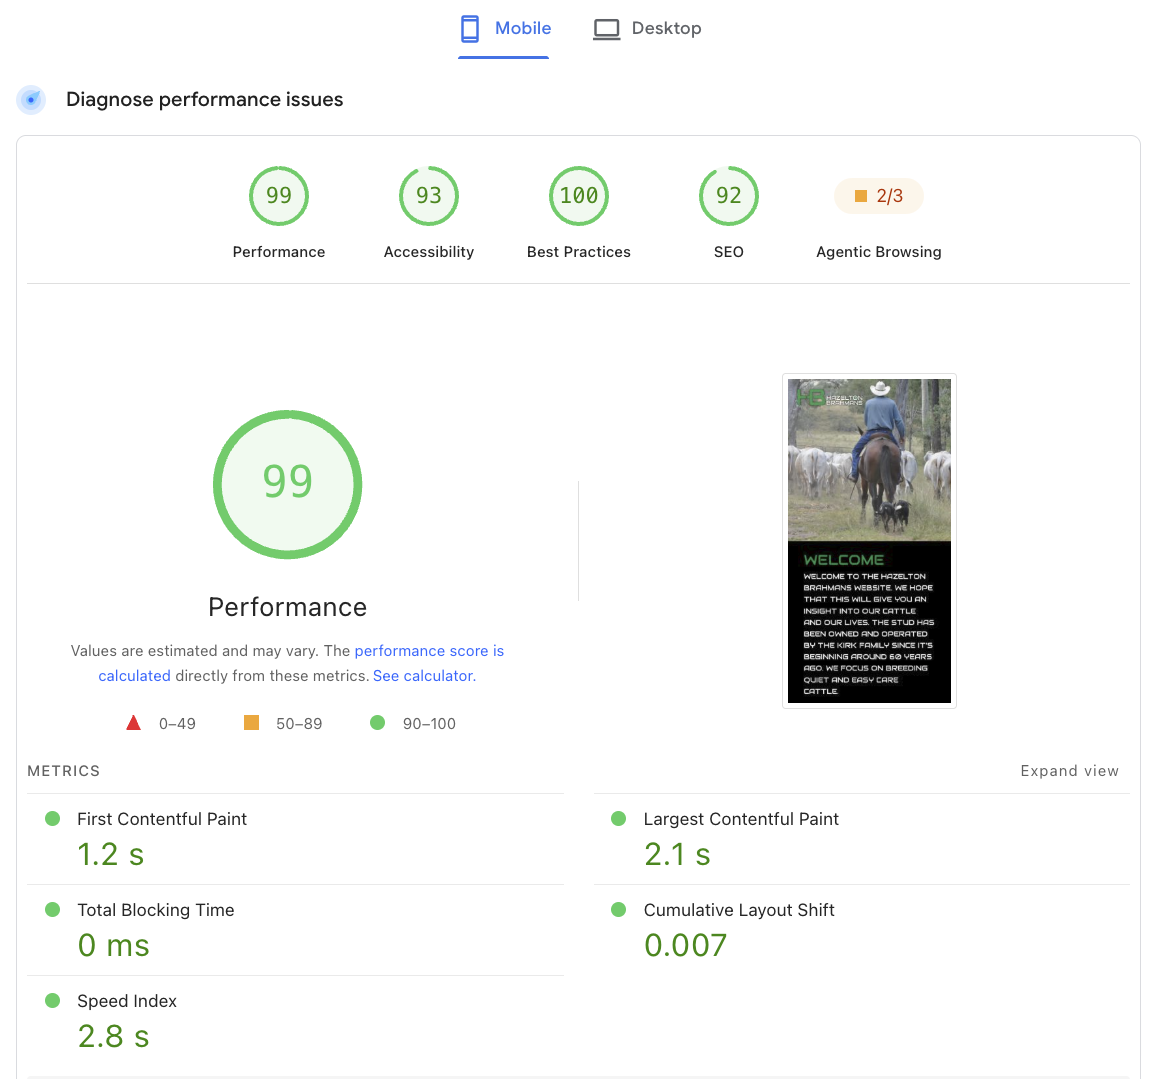Click the METRICS section heading
The height and width of the screenshot is (1079, 1163).
click(x=64, y=771)
